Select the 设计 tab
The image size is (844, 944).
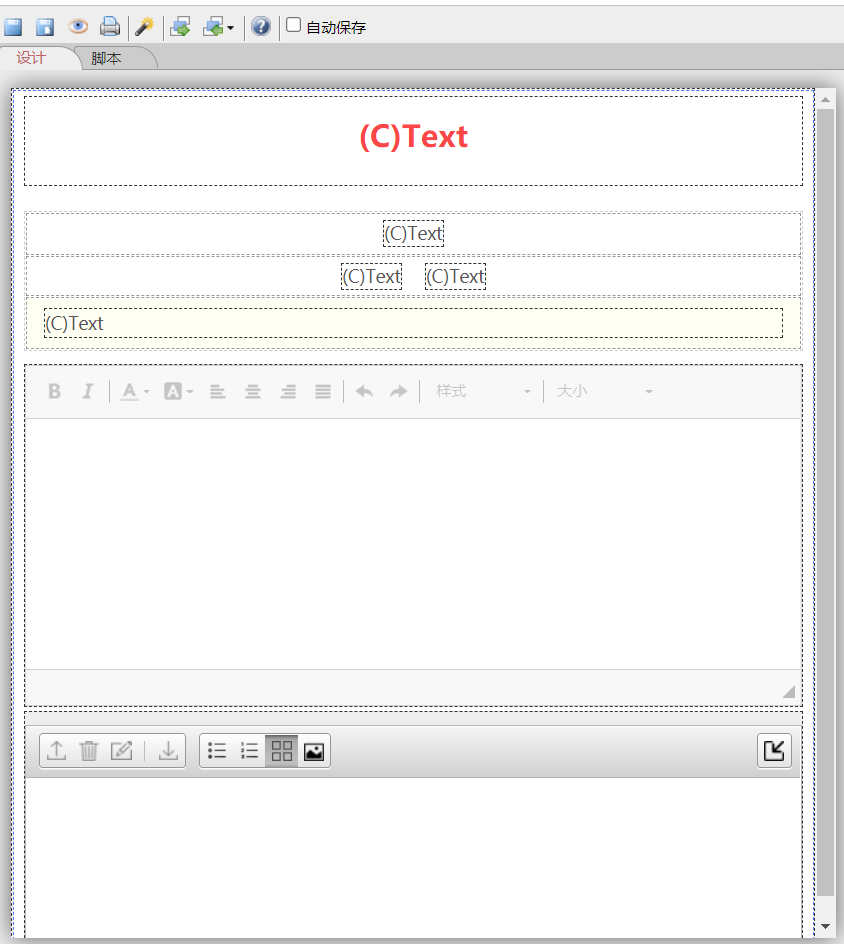click(31, 58)
